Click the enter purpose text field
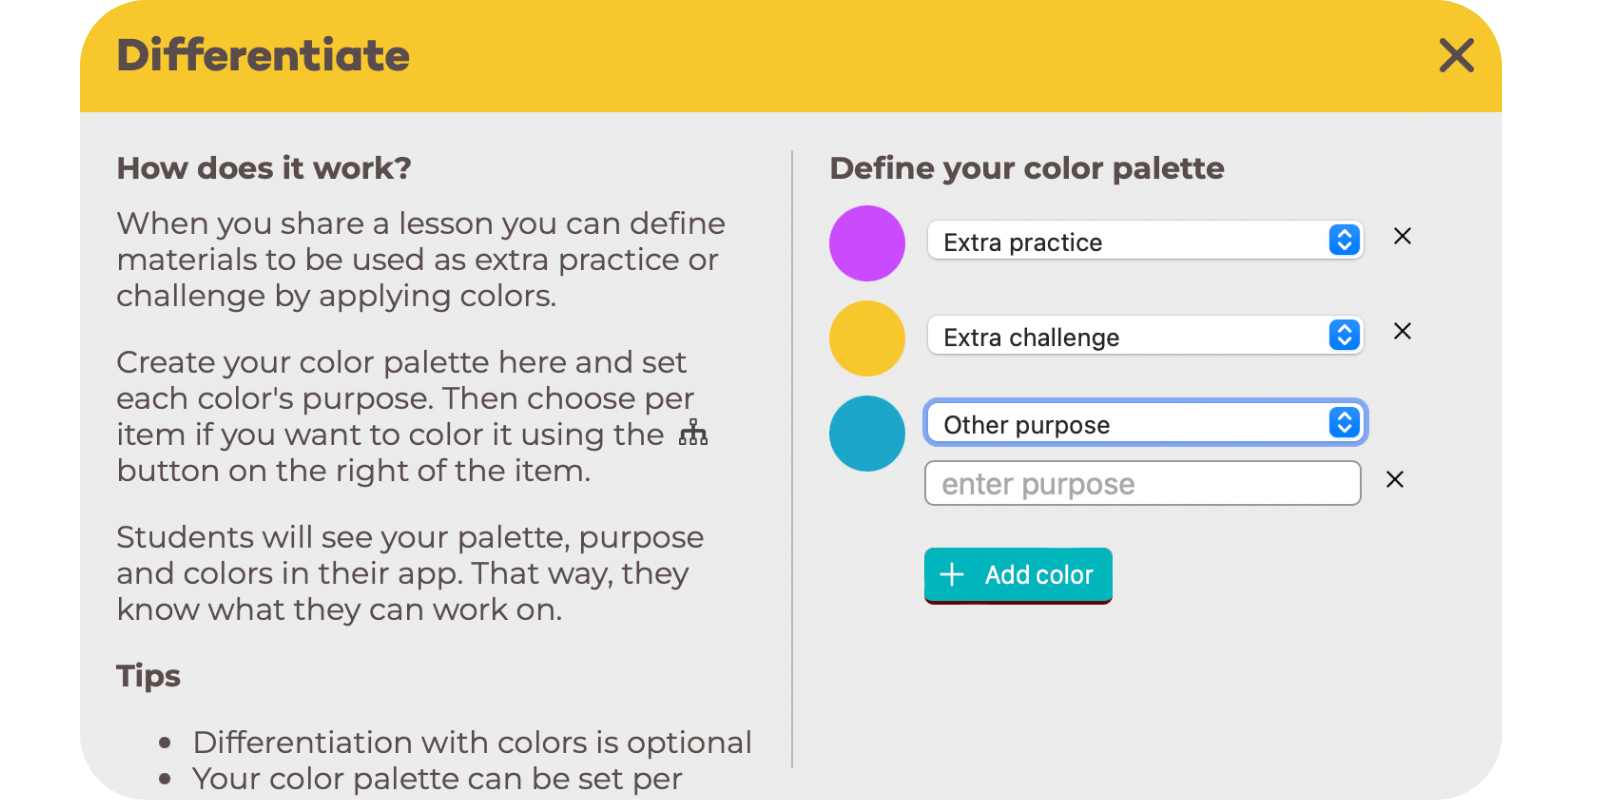The image size is (1600, 800). point(1143,483)
